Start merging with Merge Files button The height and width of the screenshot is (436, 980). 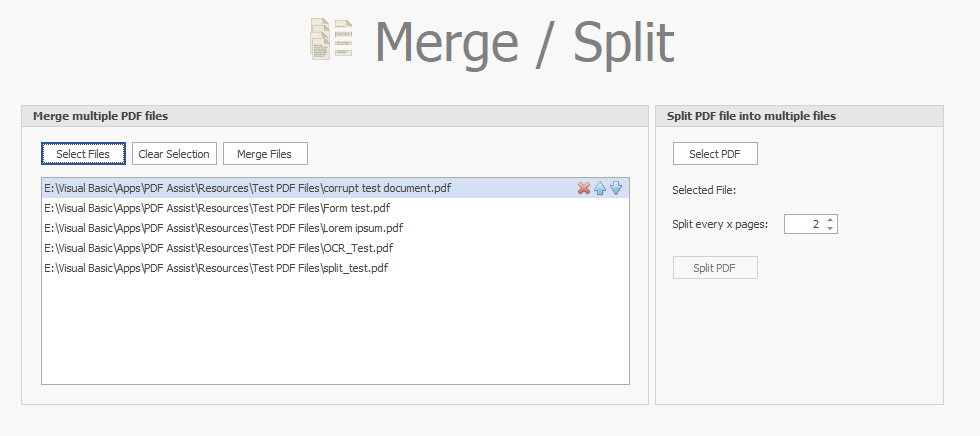click(x=265, y=154)
